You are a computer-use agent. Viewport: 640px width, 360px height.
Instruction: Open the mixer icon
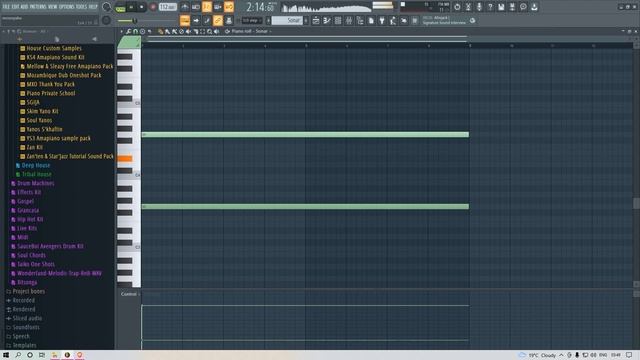349,20
